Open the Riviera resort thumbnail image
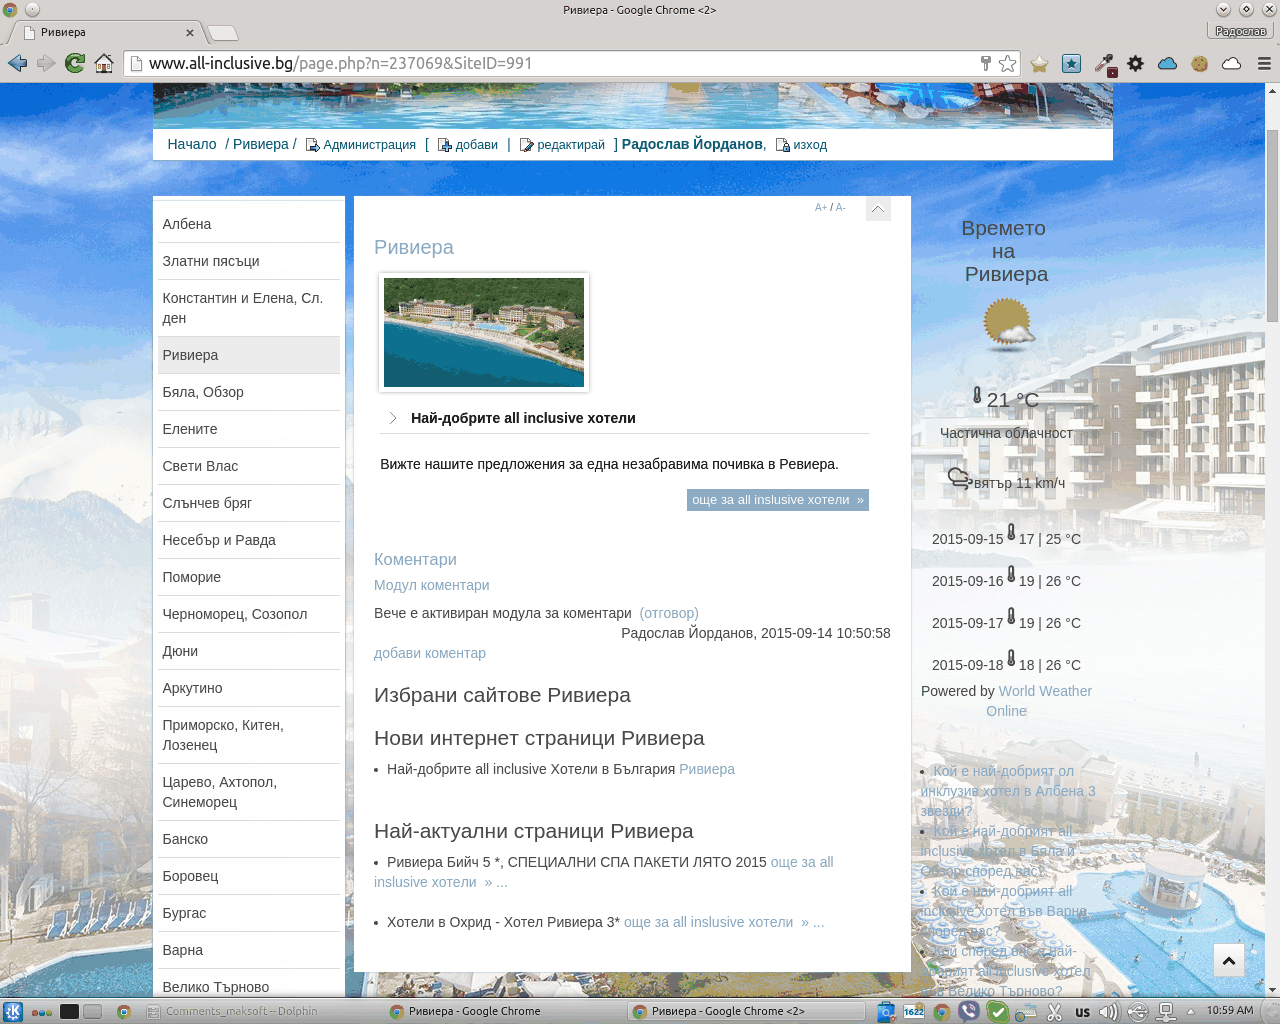The width and height of the screenshot is (1280, 1024). (484, 332)
